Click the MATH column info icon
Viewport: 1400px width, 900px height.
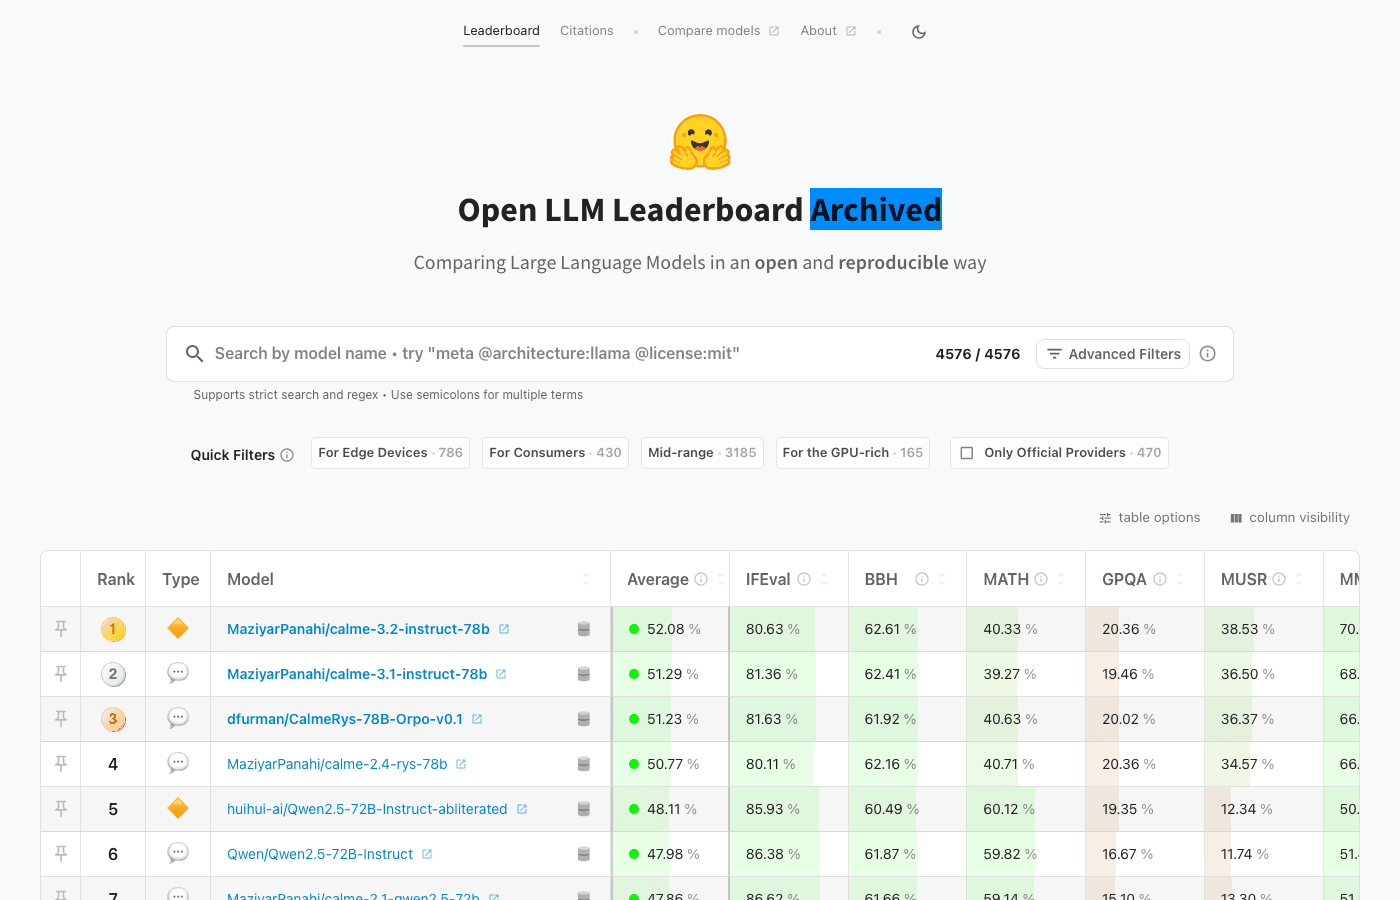pos(1041,579)
